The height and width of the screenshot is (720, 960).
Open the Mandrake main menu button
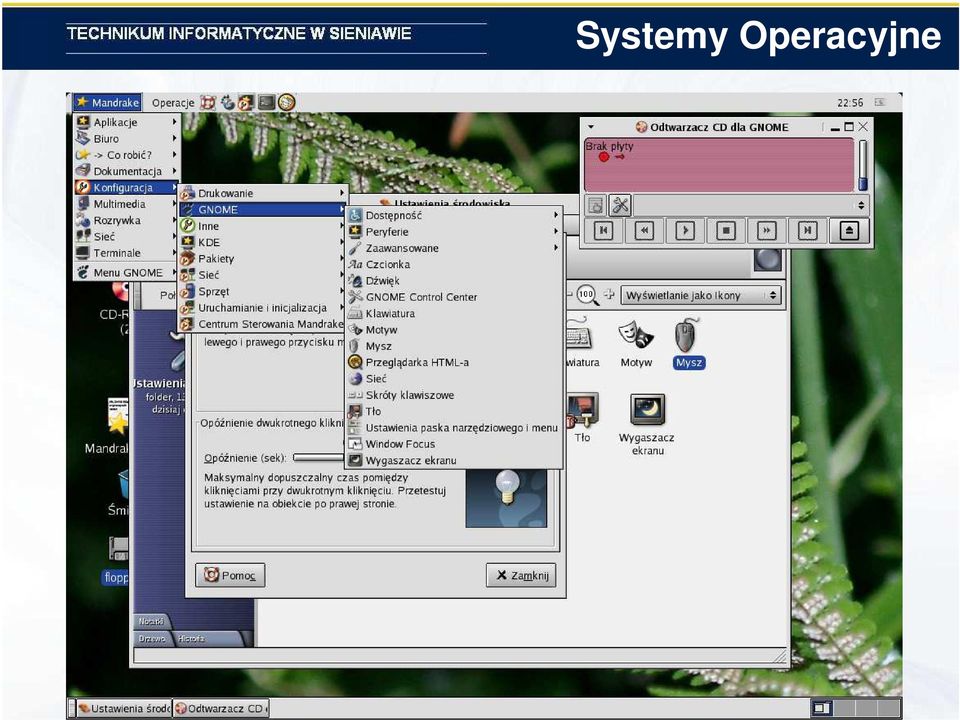point(108,102)
